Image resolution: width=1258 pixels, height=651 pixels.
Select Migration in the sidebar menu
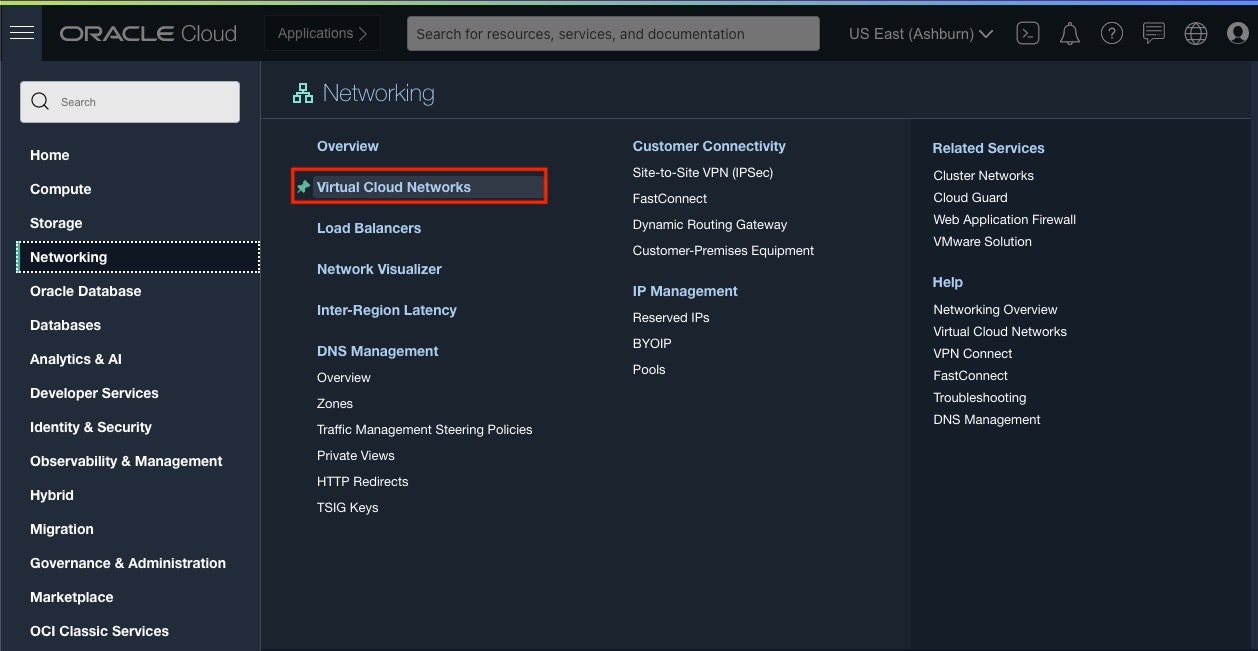[62, 529]
